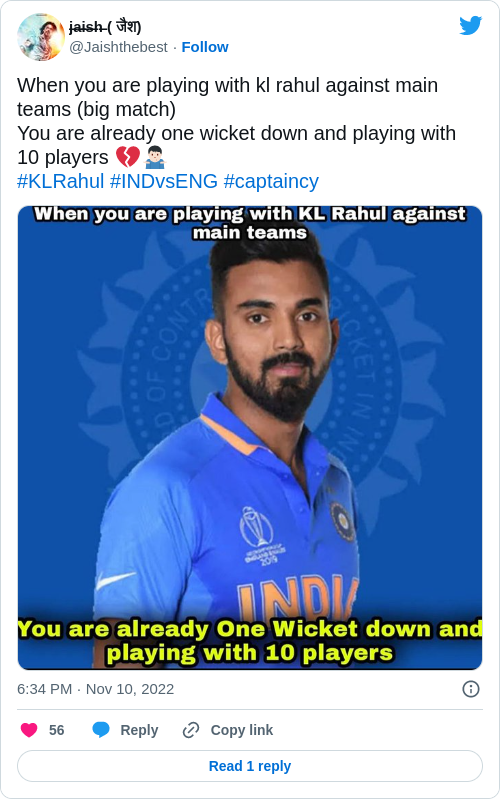Click the Reply label
Screen dimensions: 500x799
(139, 730)
